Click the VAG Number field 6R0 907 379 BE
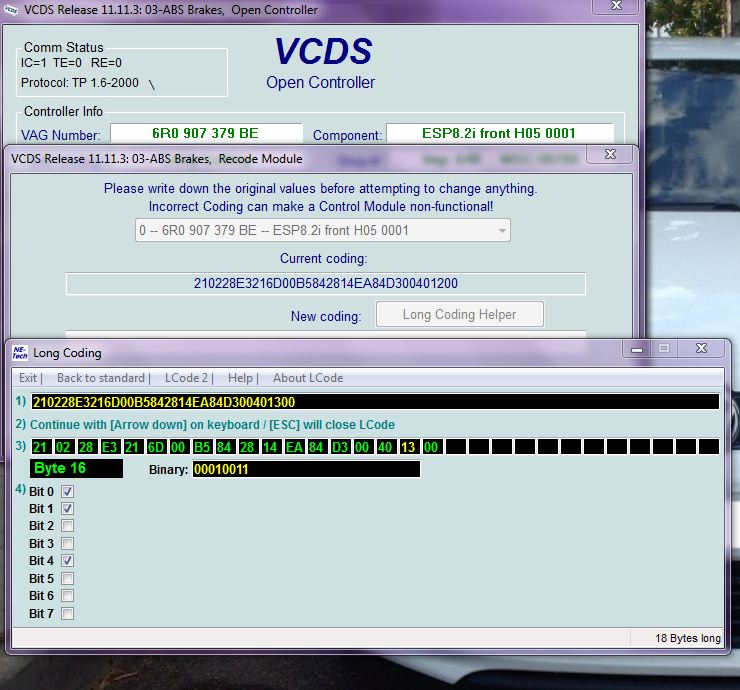The image size is (740, 690). [x=206, y=133]
